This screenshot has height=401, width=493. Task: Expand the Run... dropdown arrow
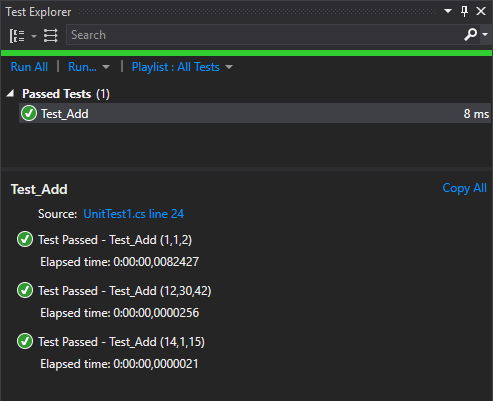coord(106,67)
